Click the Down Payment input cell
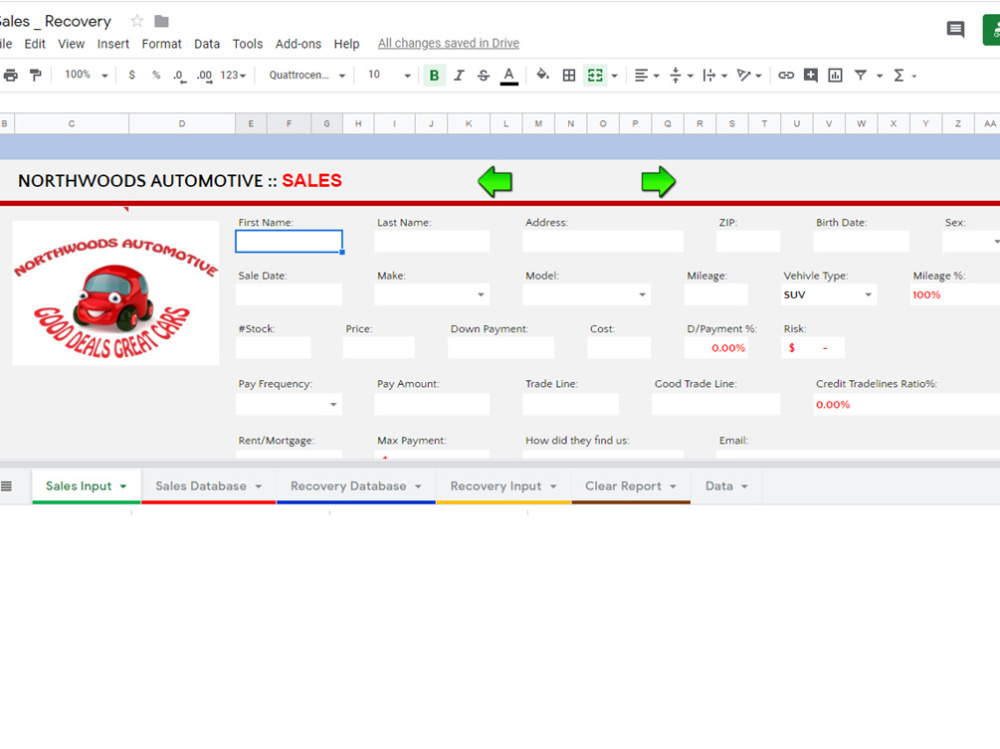Viewport: 1000px width, 749px height. tap(501, 348)
